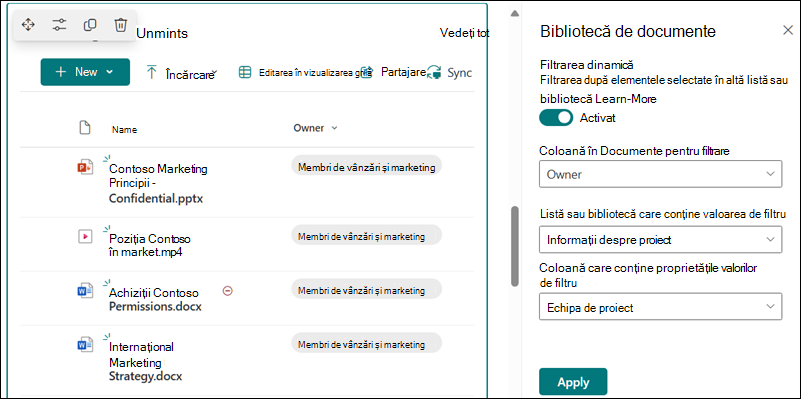
Task: Click the Word icon of Strategy.docx
Action: tap(85, 345)
